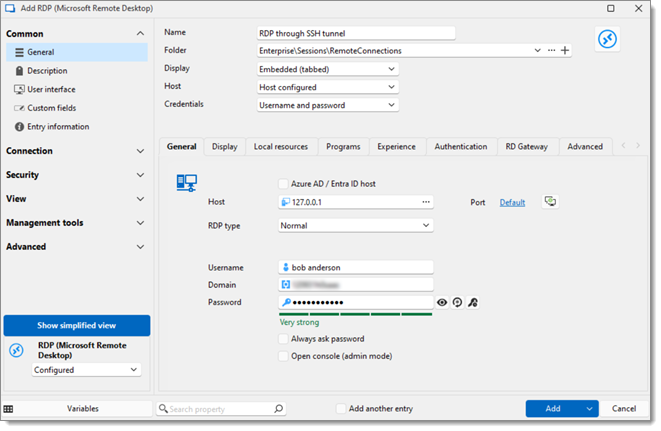The image size is (661, 431).
Task: Click the Password field
Action: [355, 302]
